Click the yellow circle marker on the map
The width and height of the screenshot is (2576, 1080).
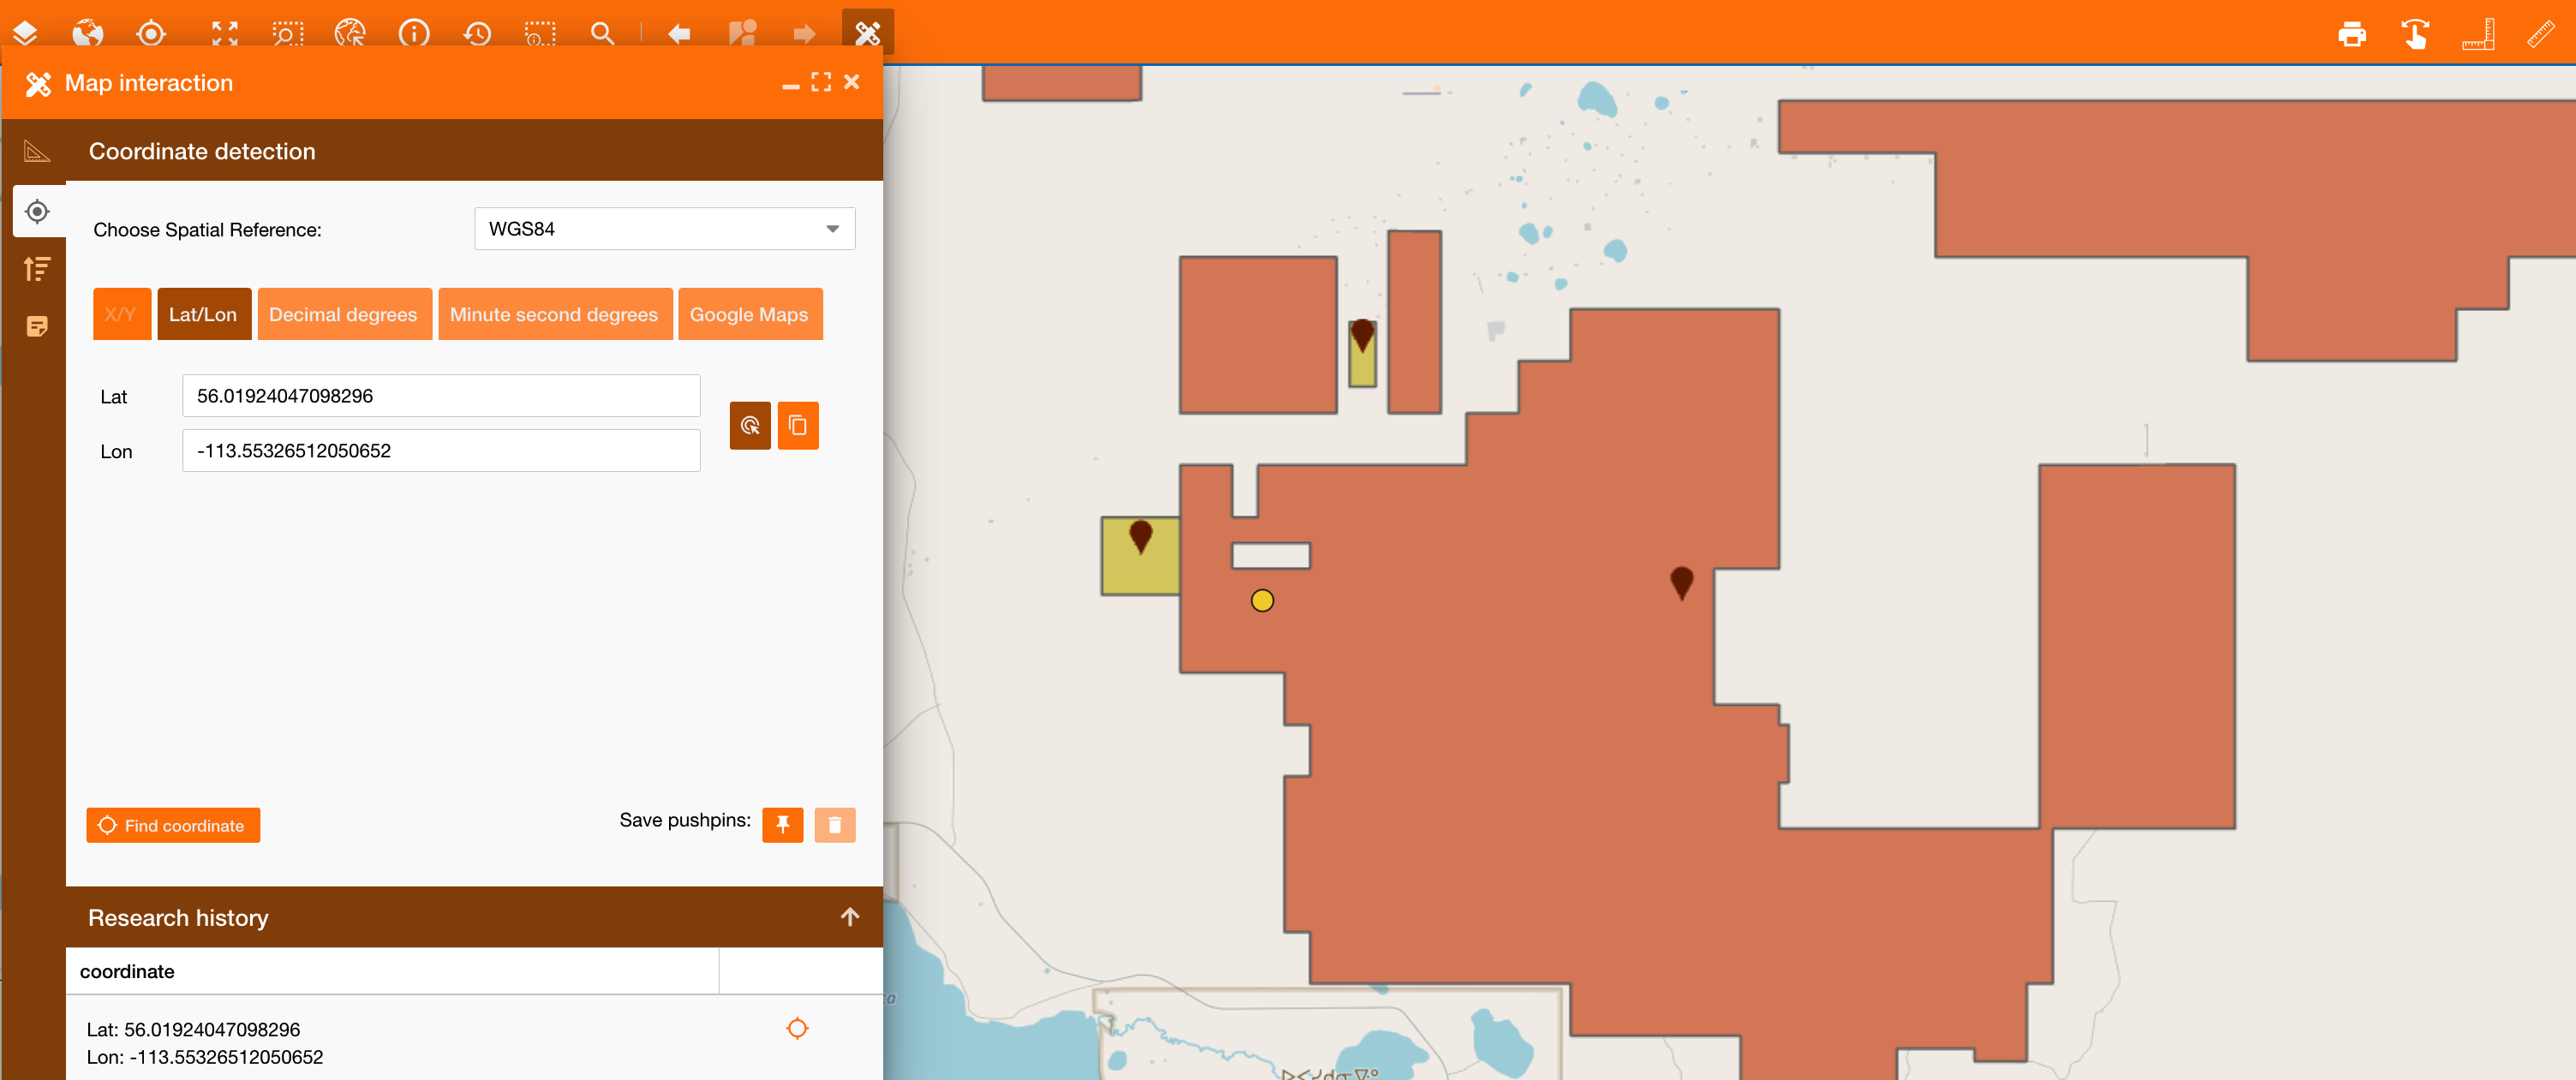click(1262, 600)
